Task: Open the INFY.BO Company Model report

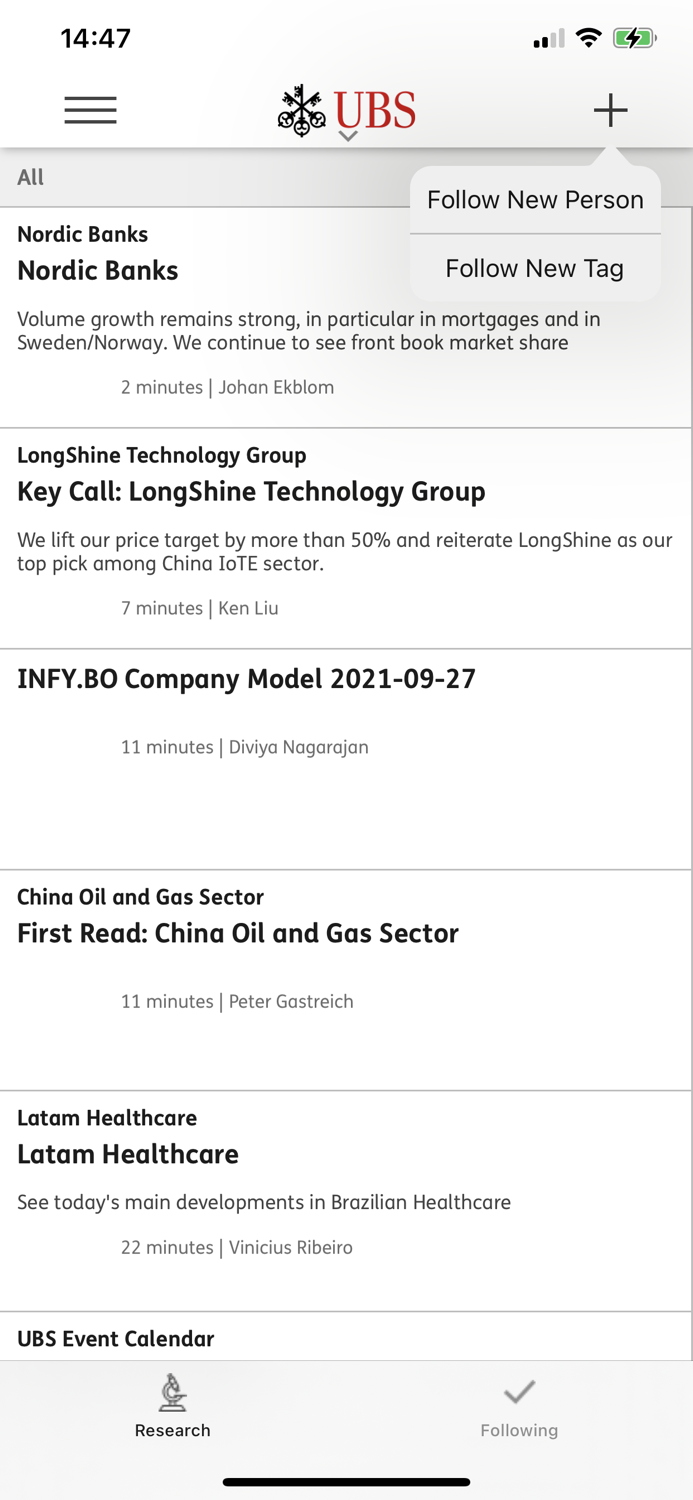Action: tap(246, 700)
